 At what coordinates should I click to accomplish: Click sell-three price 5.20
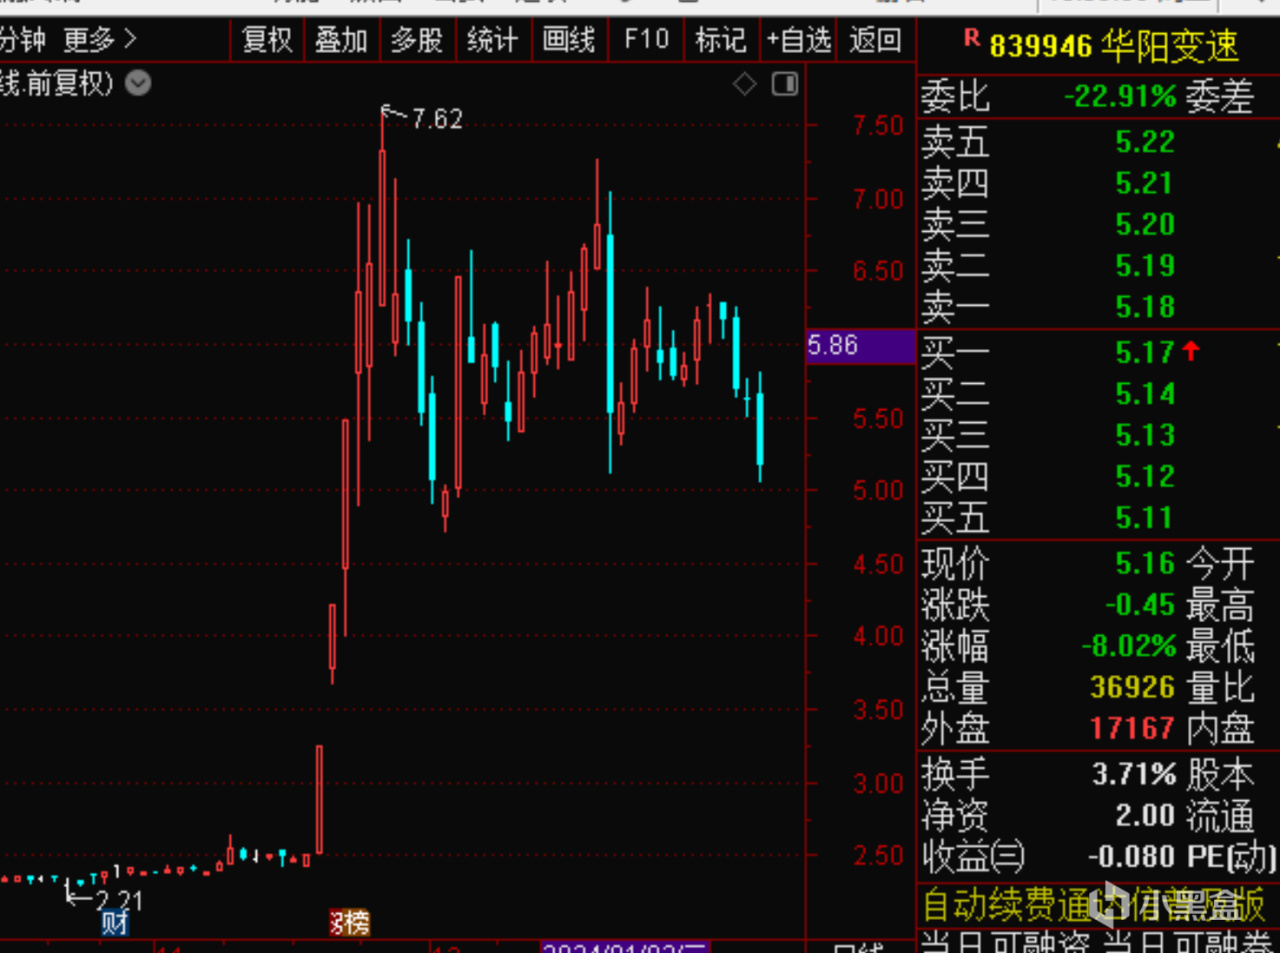1145,225
